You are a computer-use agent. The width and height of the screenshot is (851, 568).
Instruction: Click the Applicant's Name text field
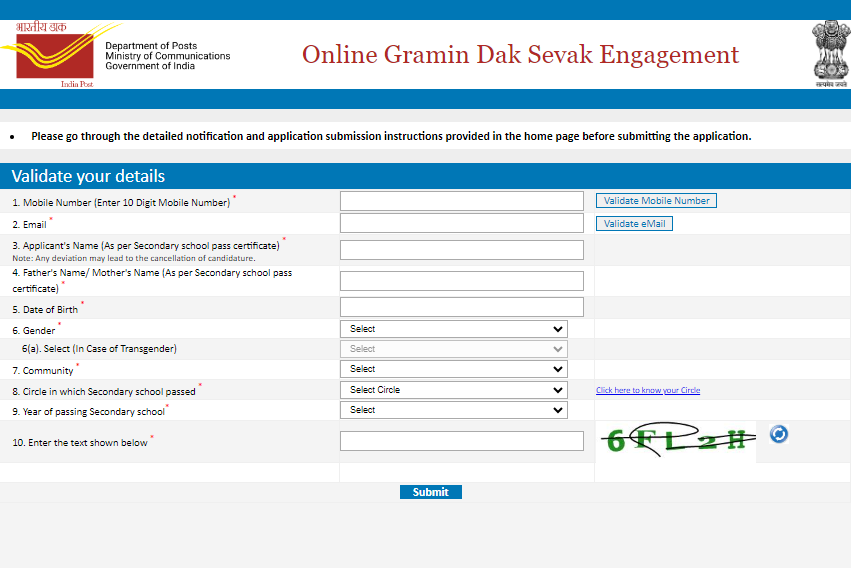pos(462,250)
